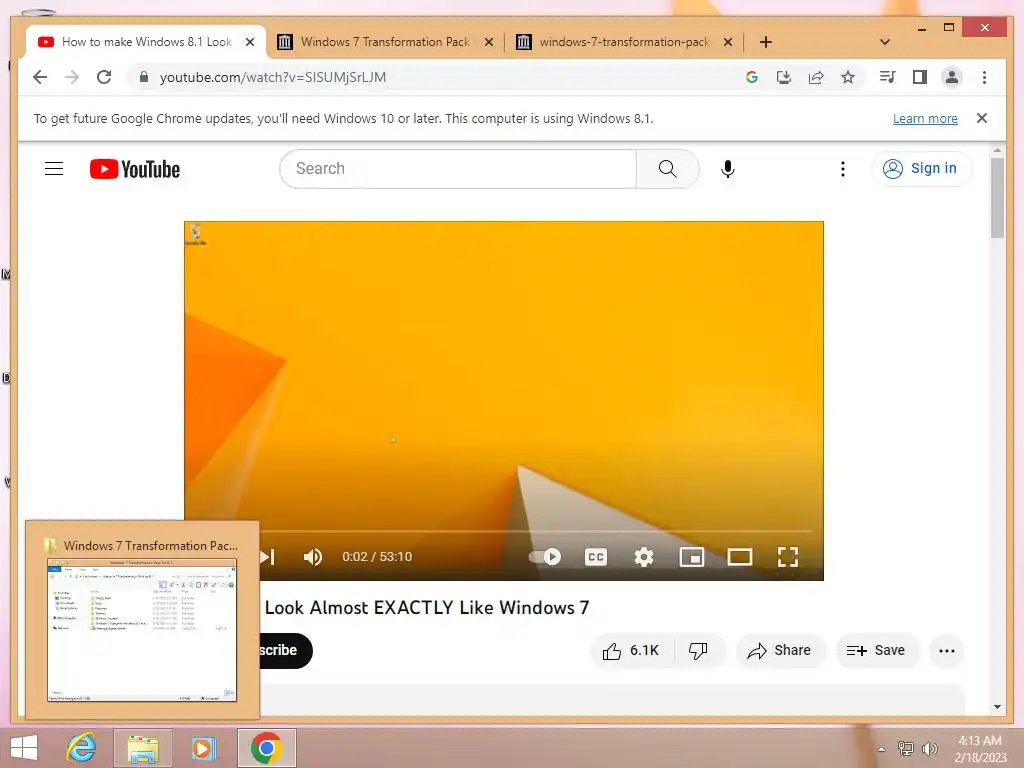
Task: Open YouTube hamburger guide menu
Action: point(54,168)
